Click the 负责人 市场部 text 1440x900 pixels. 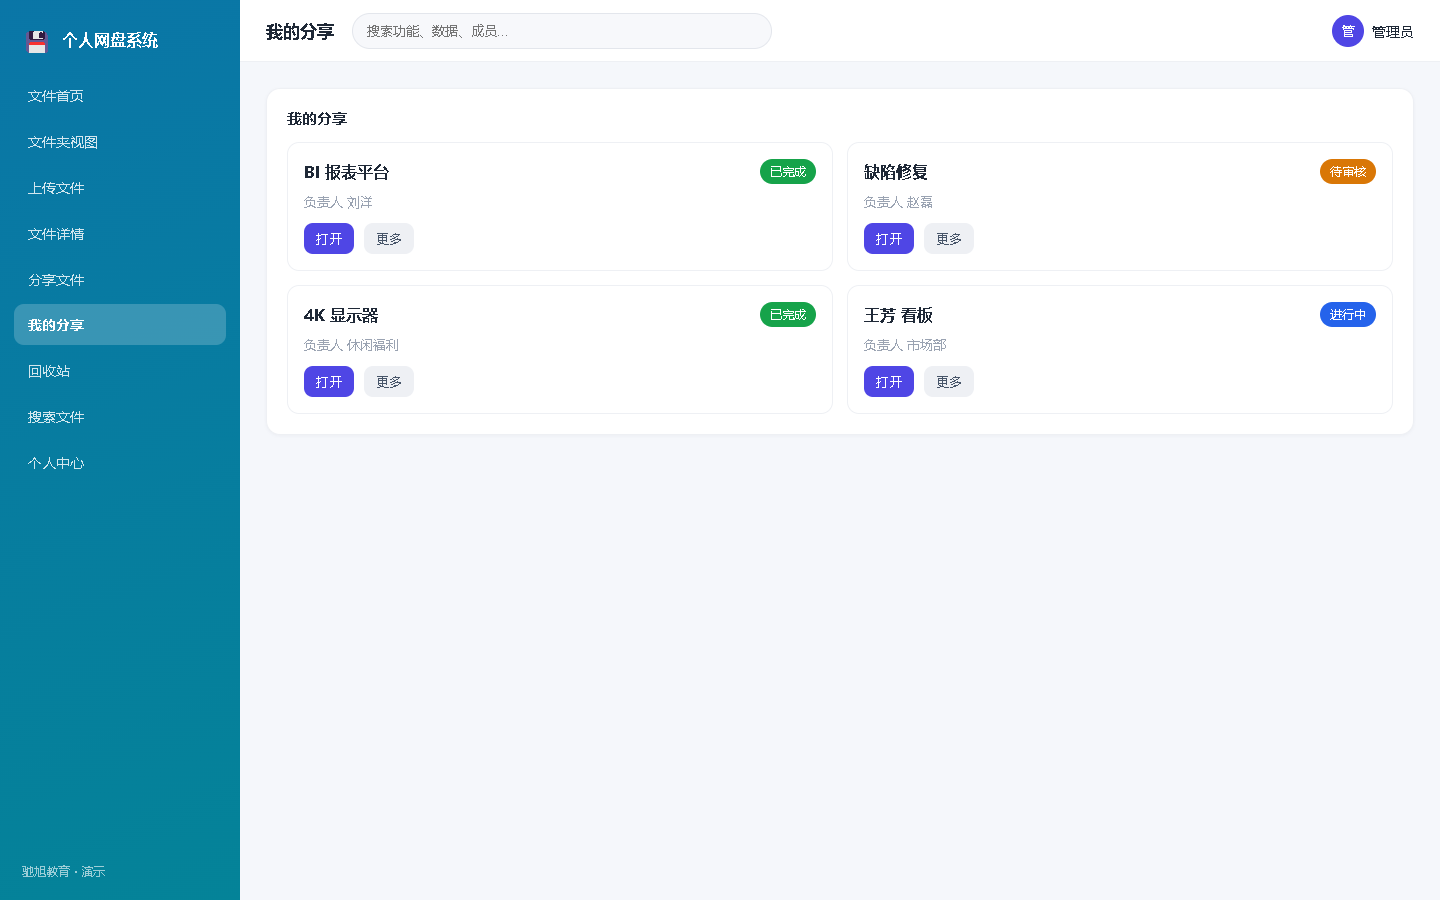click(905, 345)
